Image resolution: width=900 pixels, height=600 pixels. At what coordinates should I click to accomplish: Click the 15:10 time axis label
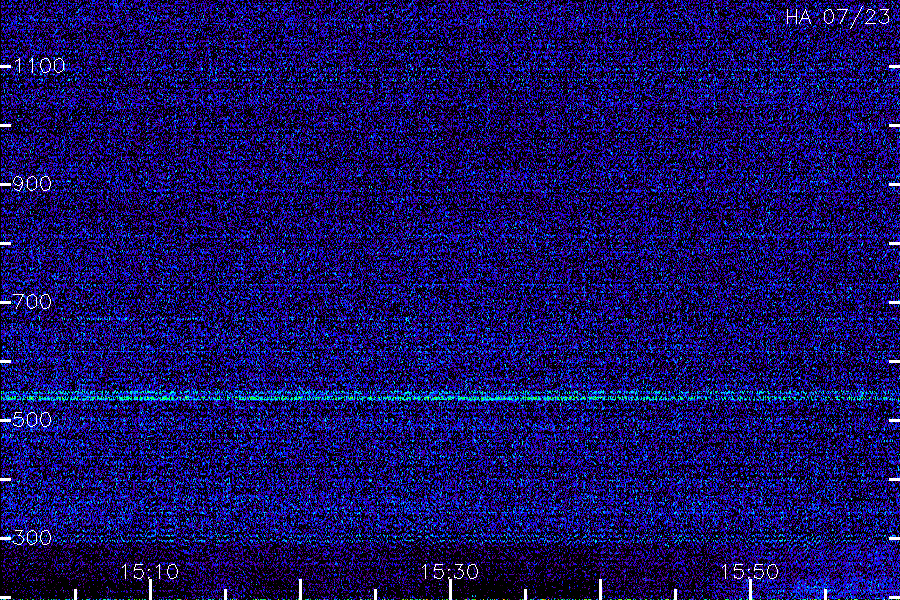click(x=150, y=572)
